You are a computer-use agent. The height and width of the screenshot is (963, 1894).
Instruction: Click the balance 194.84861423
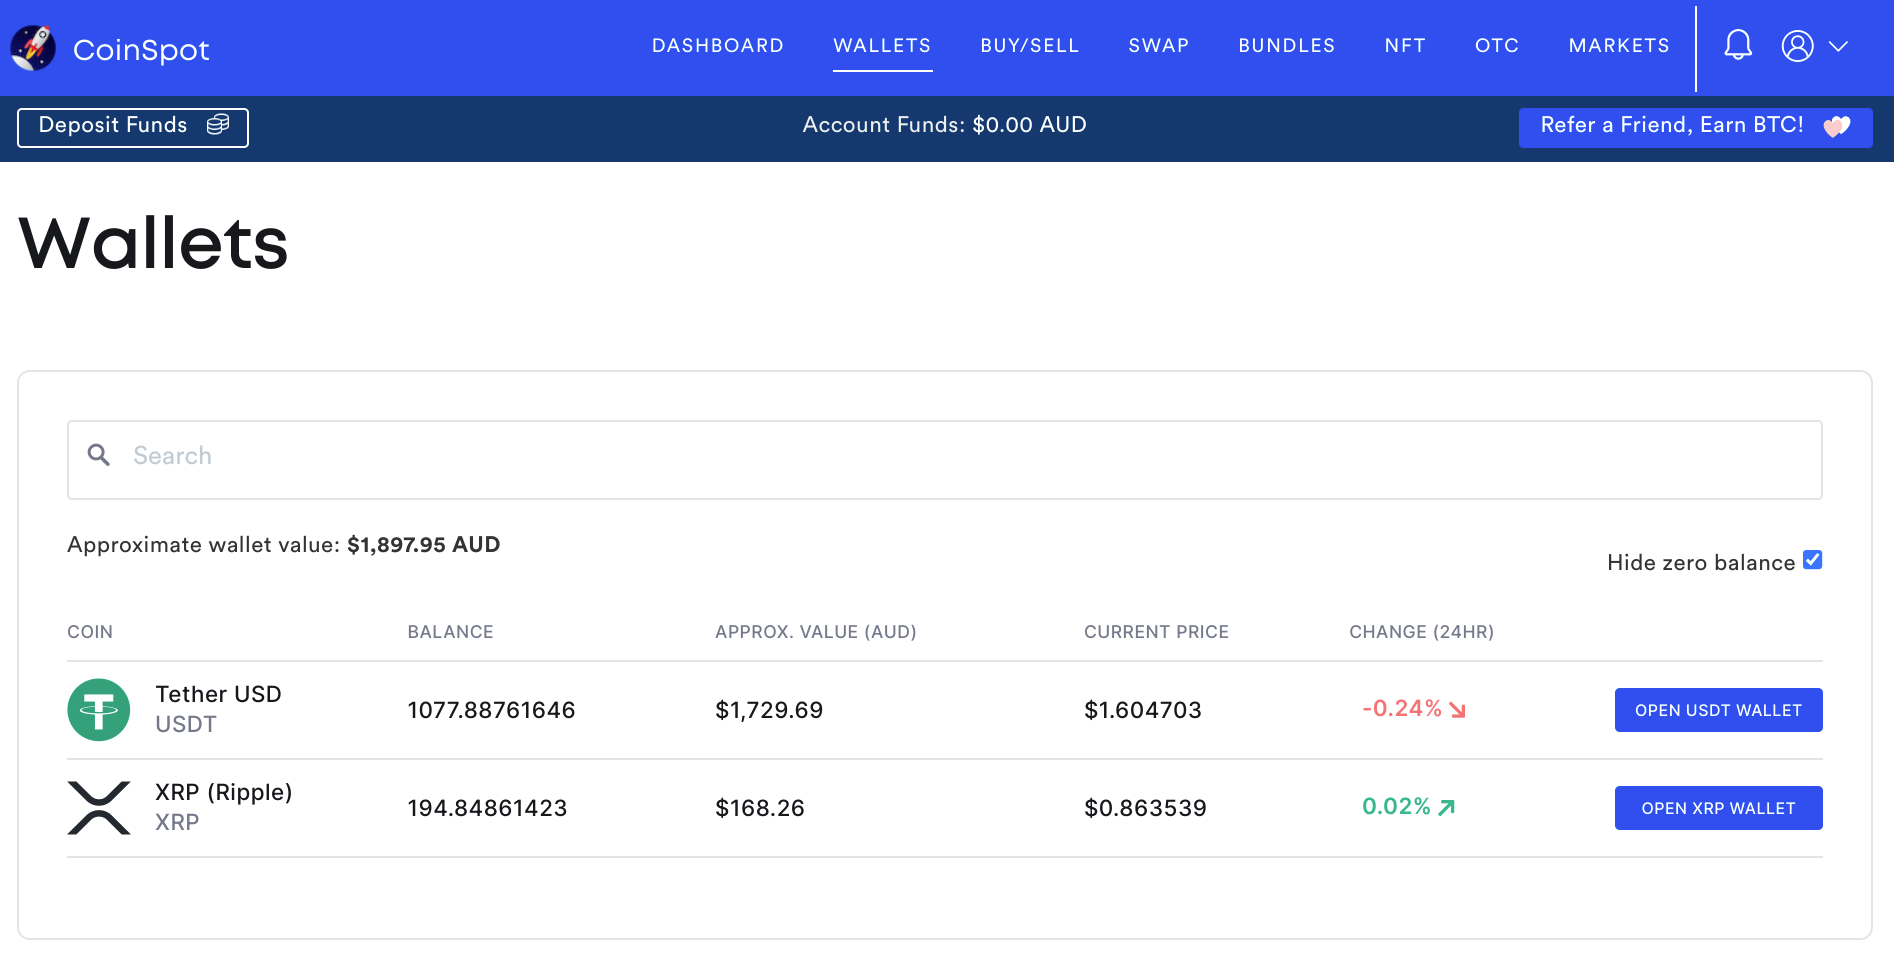[487, 808]
